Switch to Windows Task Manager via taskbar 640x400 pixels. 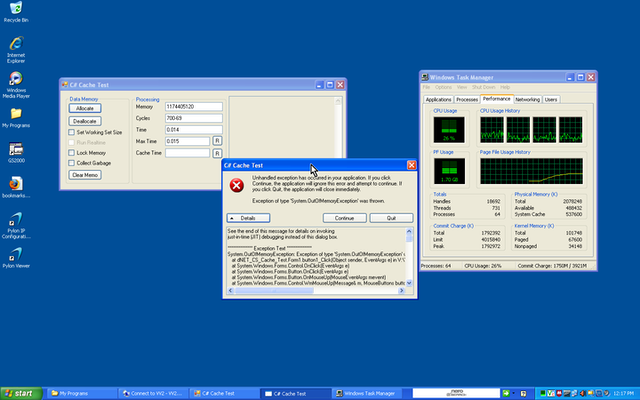(367, 393)
